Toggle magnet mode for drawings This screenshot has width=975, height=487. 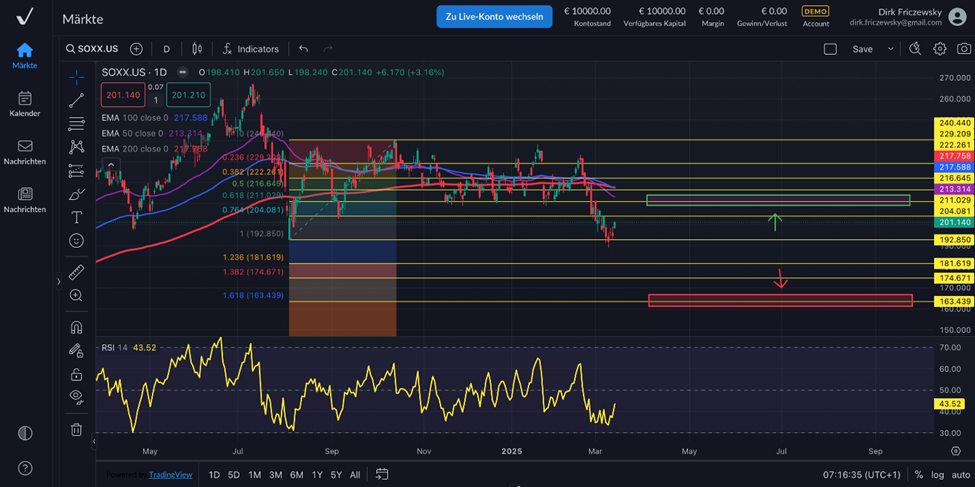point(76,327)
